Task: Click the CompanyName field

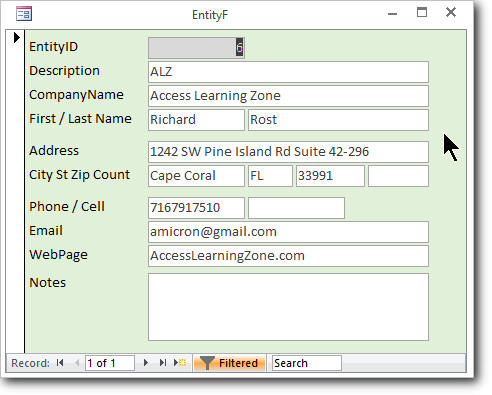Action: (x=288, y=96)
